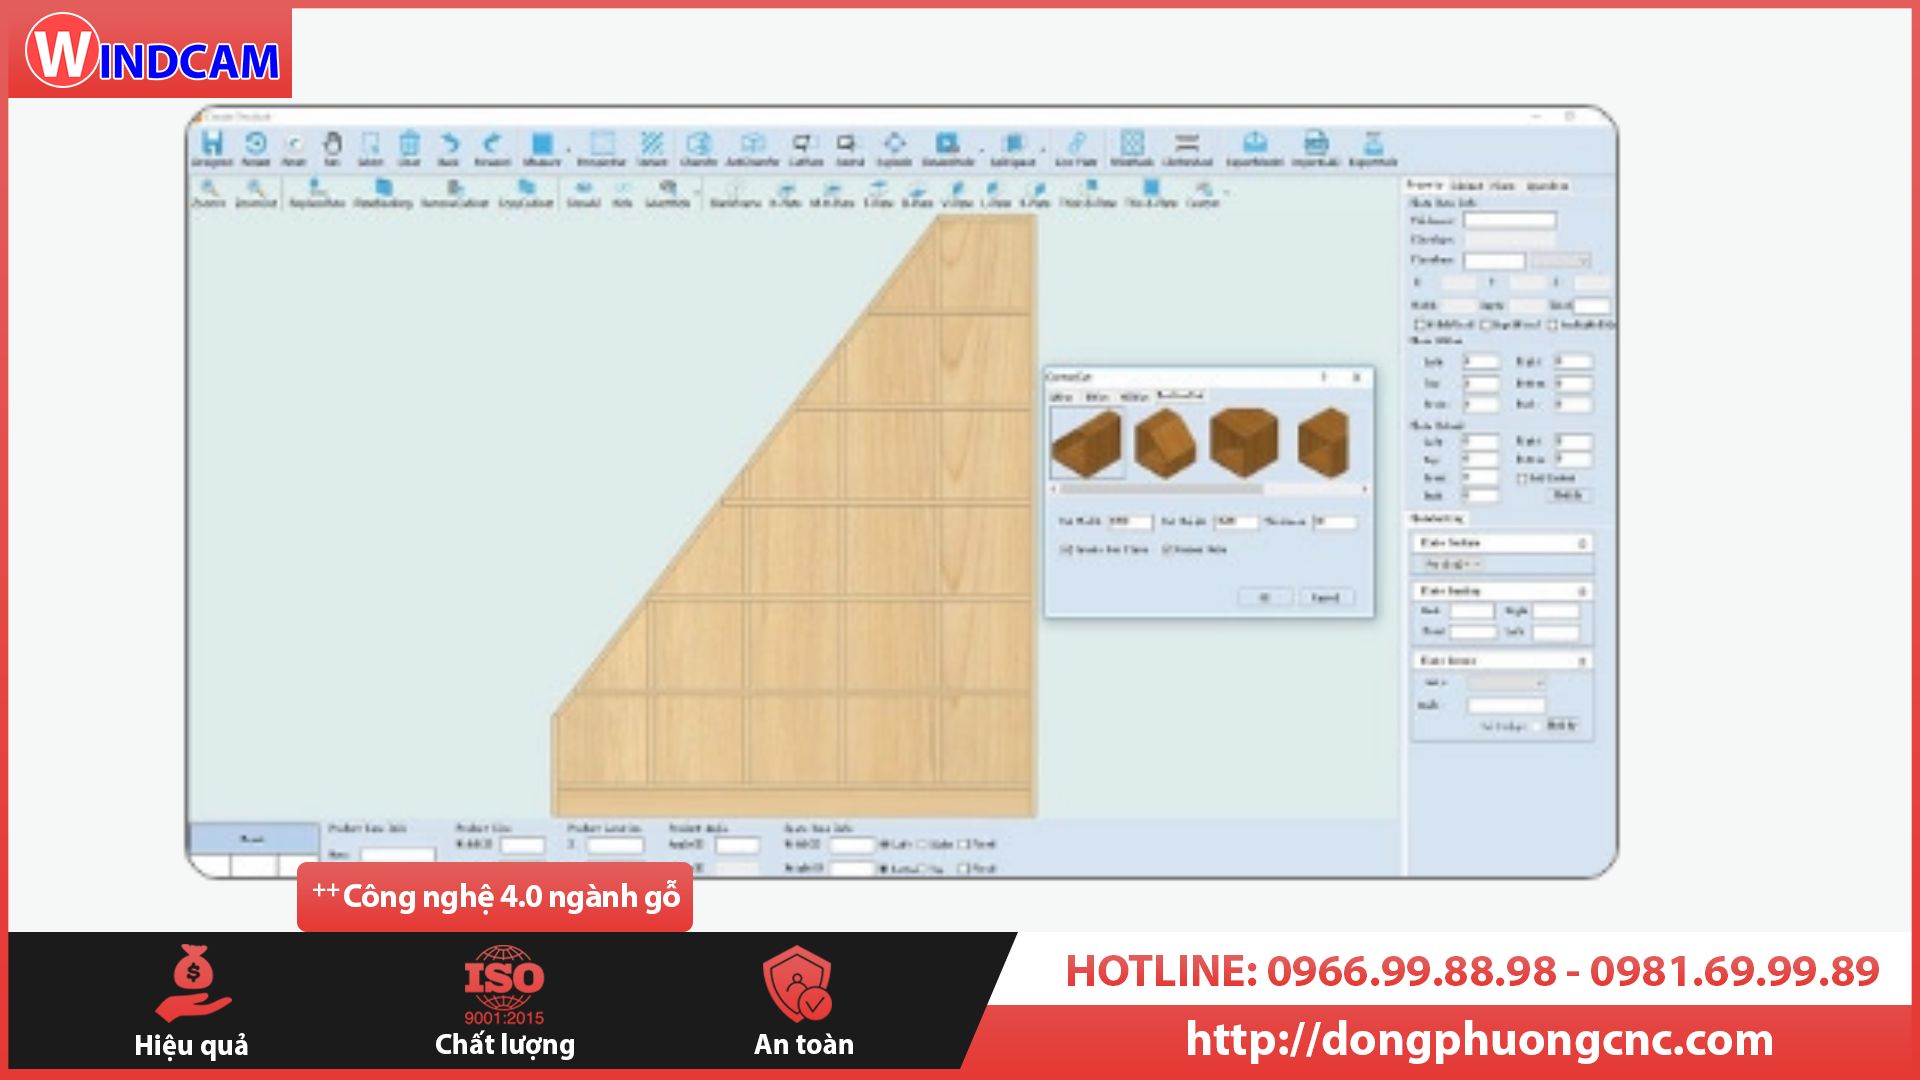The width and height of the screenshot is (1920, 1080).
Task: Open the dropdown in bottom properties section
Action: [1507, 683]
